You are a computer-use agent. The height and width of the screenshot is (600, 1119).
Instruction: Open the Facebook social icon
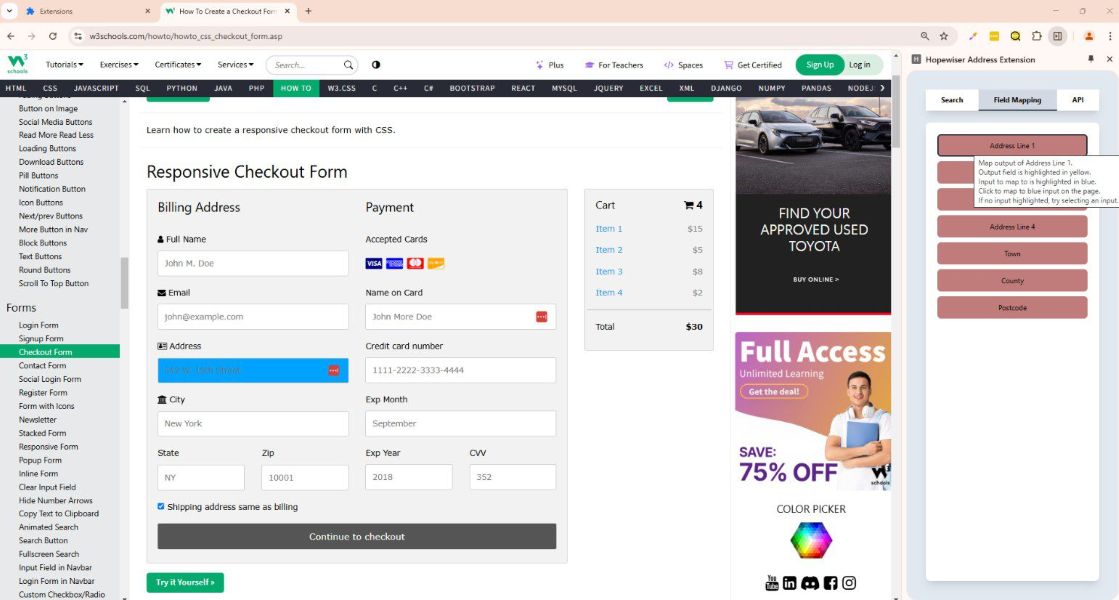coord(830,583)
